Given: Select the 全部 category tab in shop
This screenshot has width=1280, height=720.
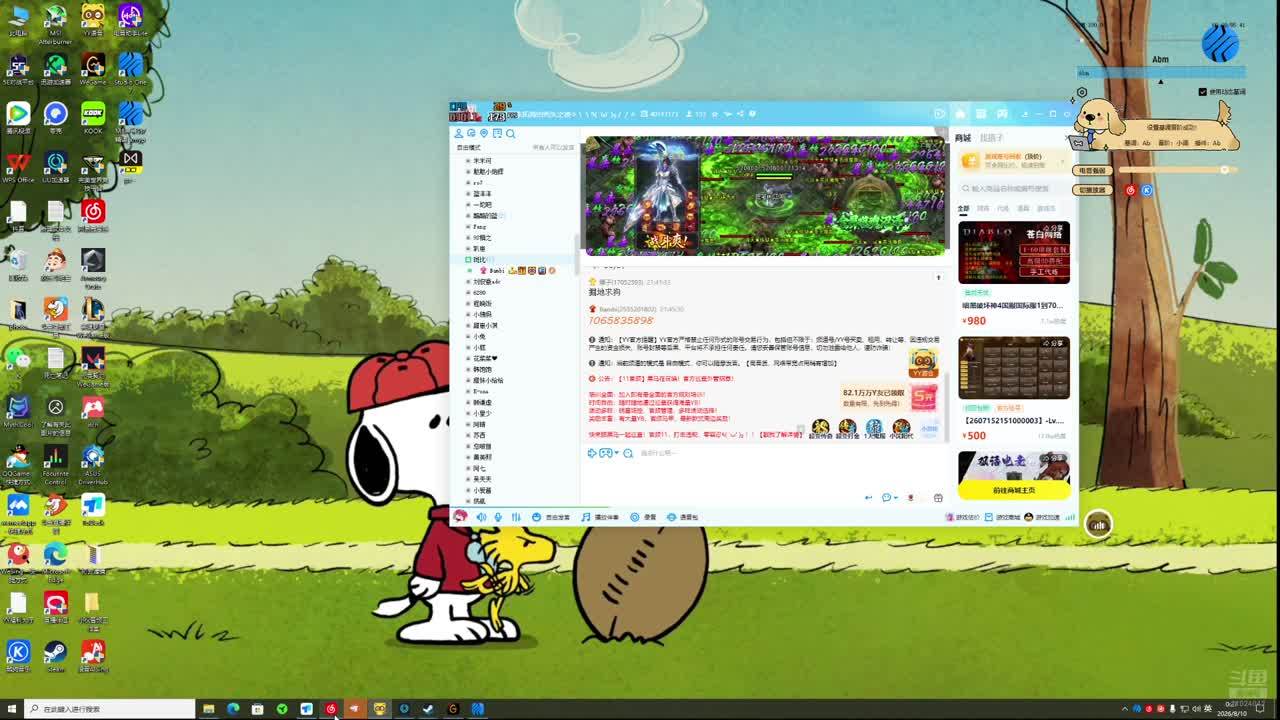Looking at the screenshot, I should [x=963, y=209].
